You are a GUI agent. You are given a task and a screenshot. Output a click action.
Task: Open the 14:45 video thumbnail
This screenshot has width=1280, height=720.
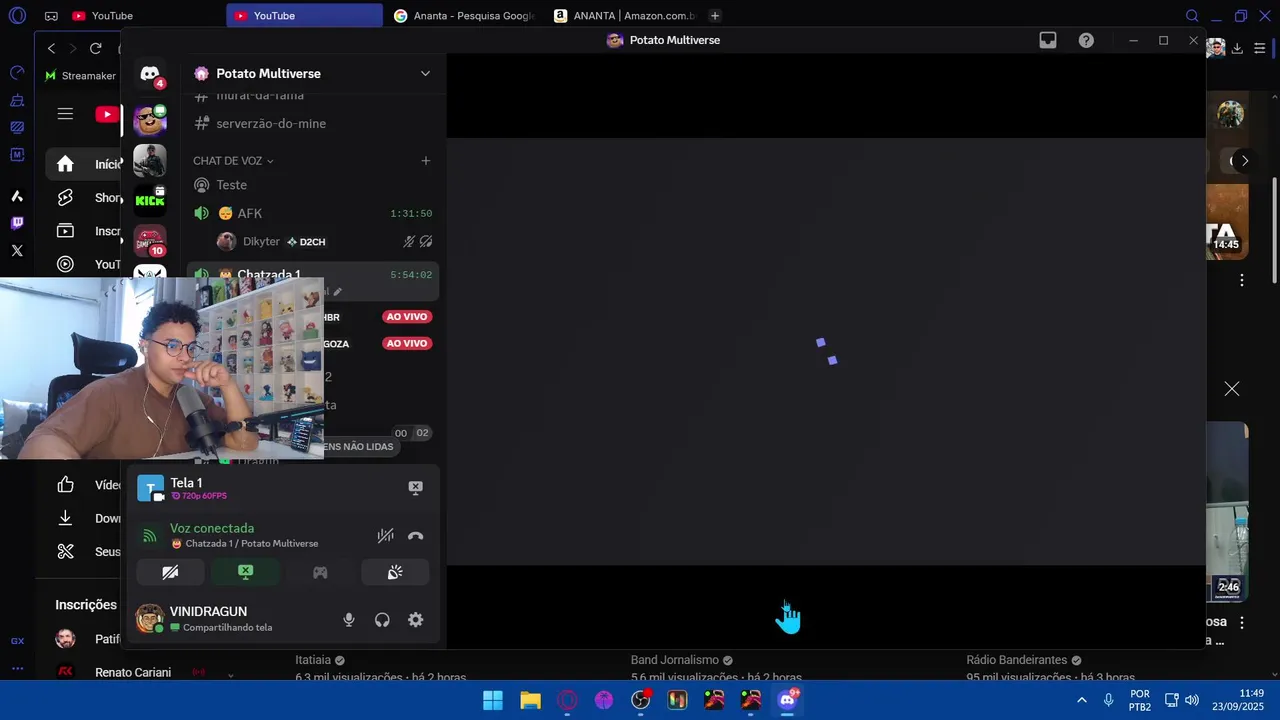point(1227,222)
